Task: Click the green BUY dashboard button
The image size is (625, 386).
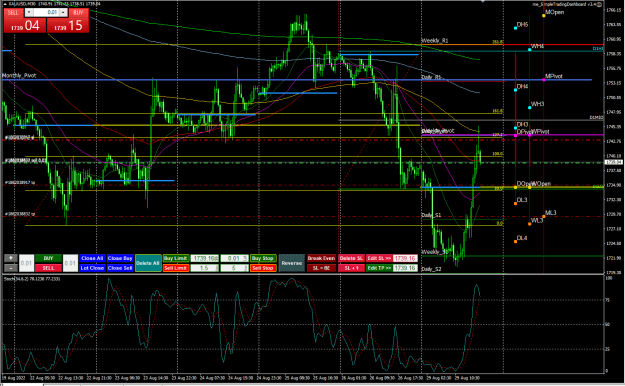Action: [x=48, y=258]
